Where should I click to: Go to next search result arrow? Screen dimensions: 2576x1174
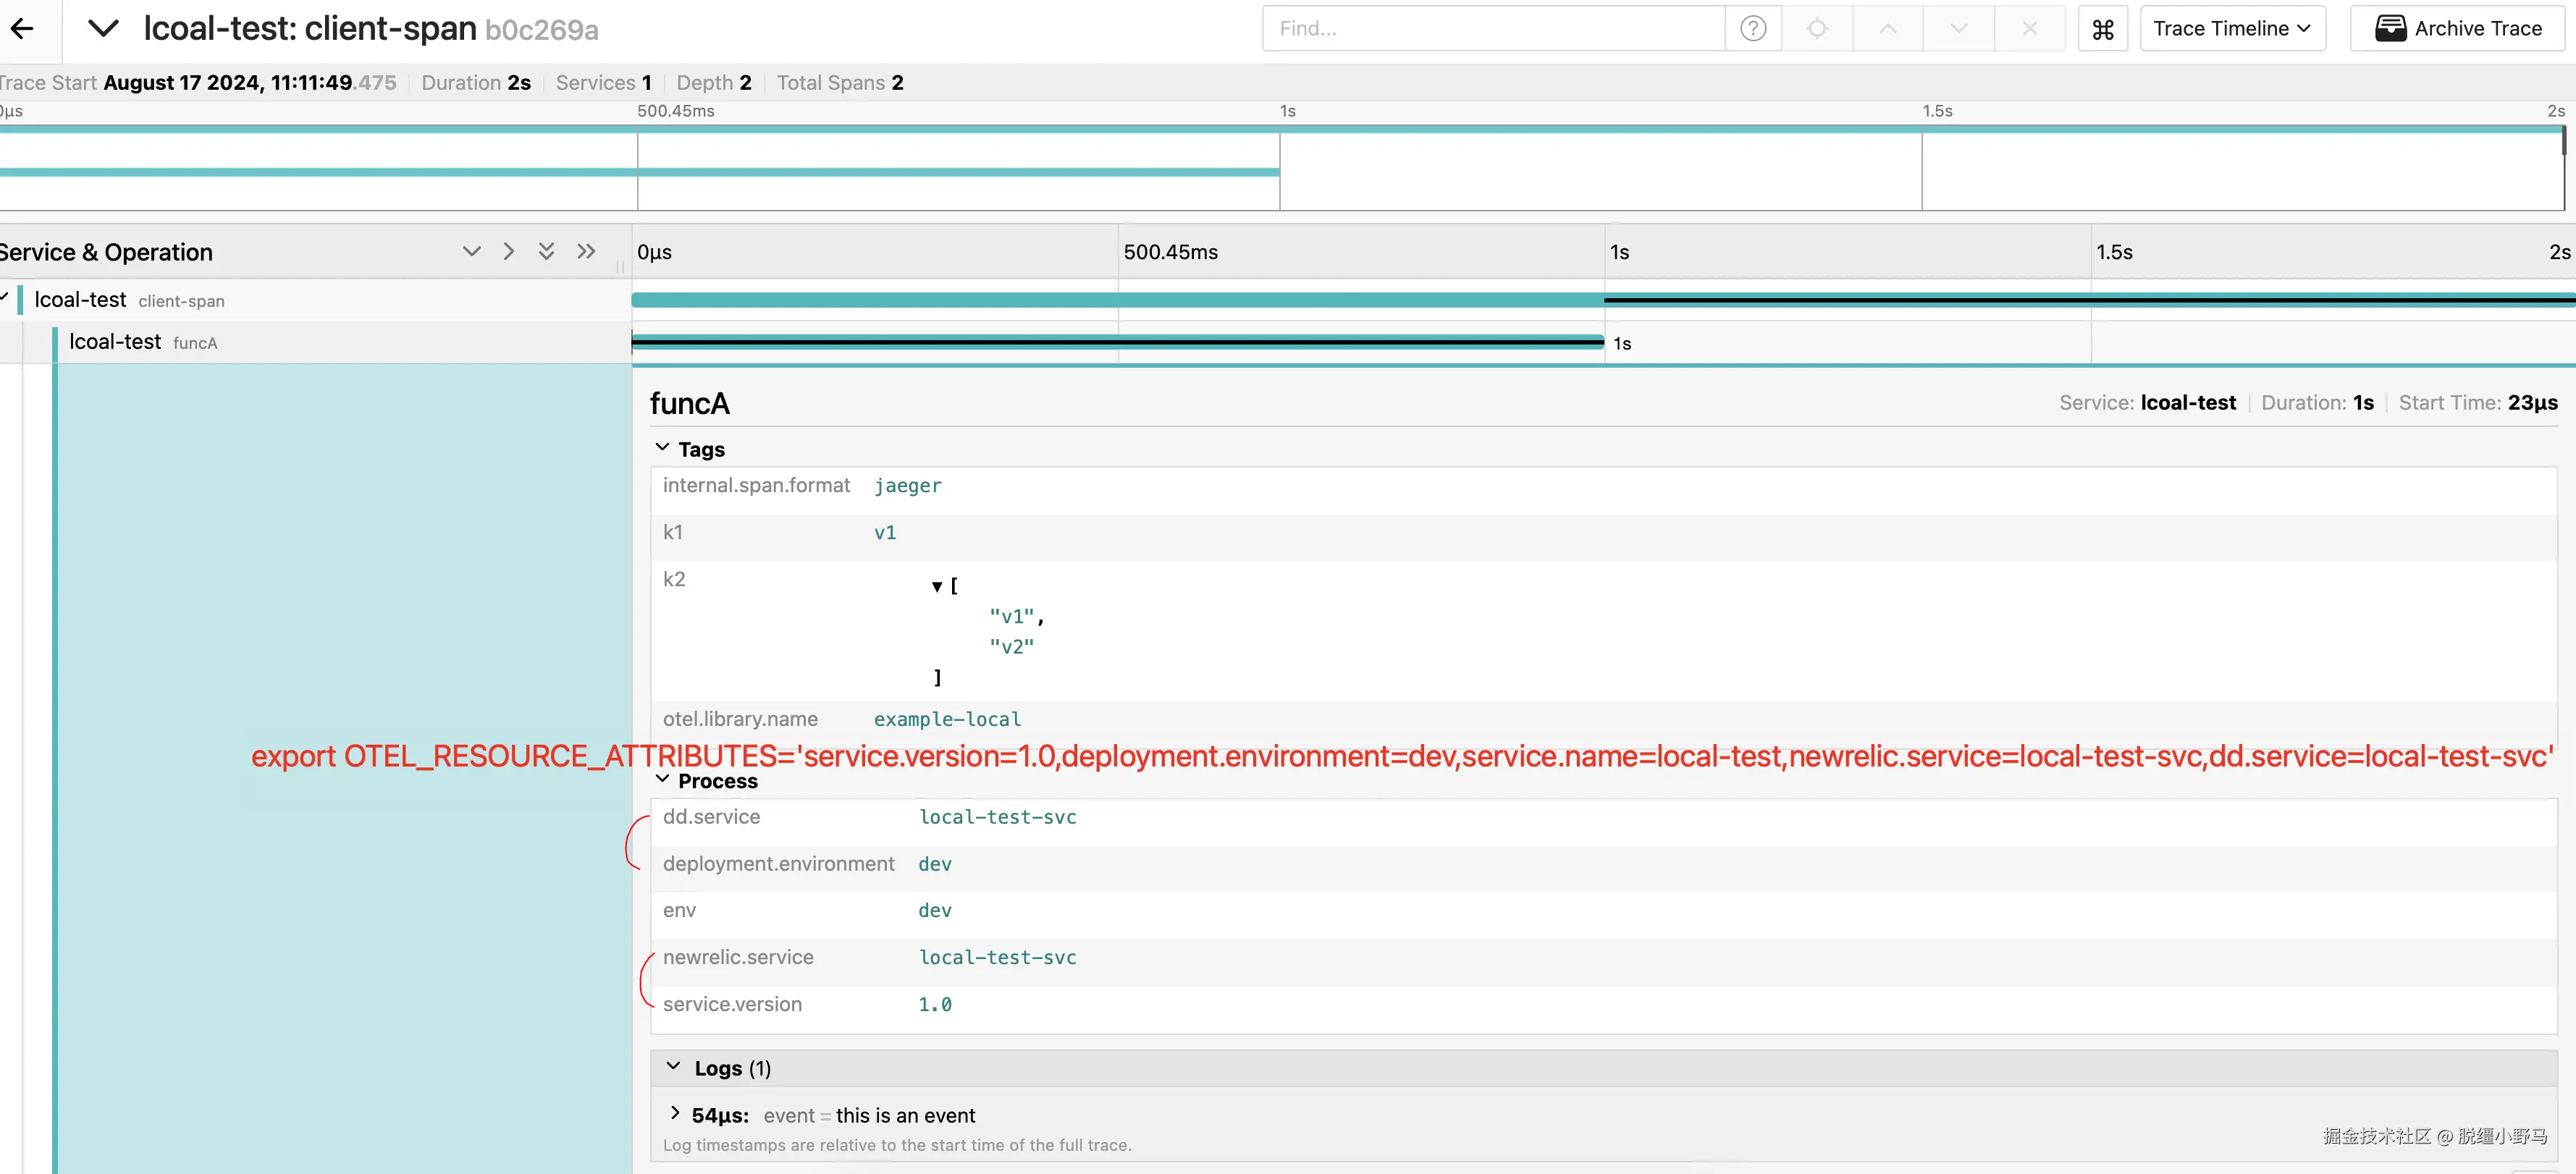[1958, 29]
